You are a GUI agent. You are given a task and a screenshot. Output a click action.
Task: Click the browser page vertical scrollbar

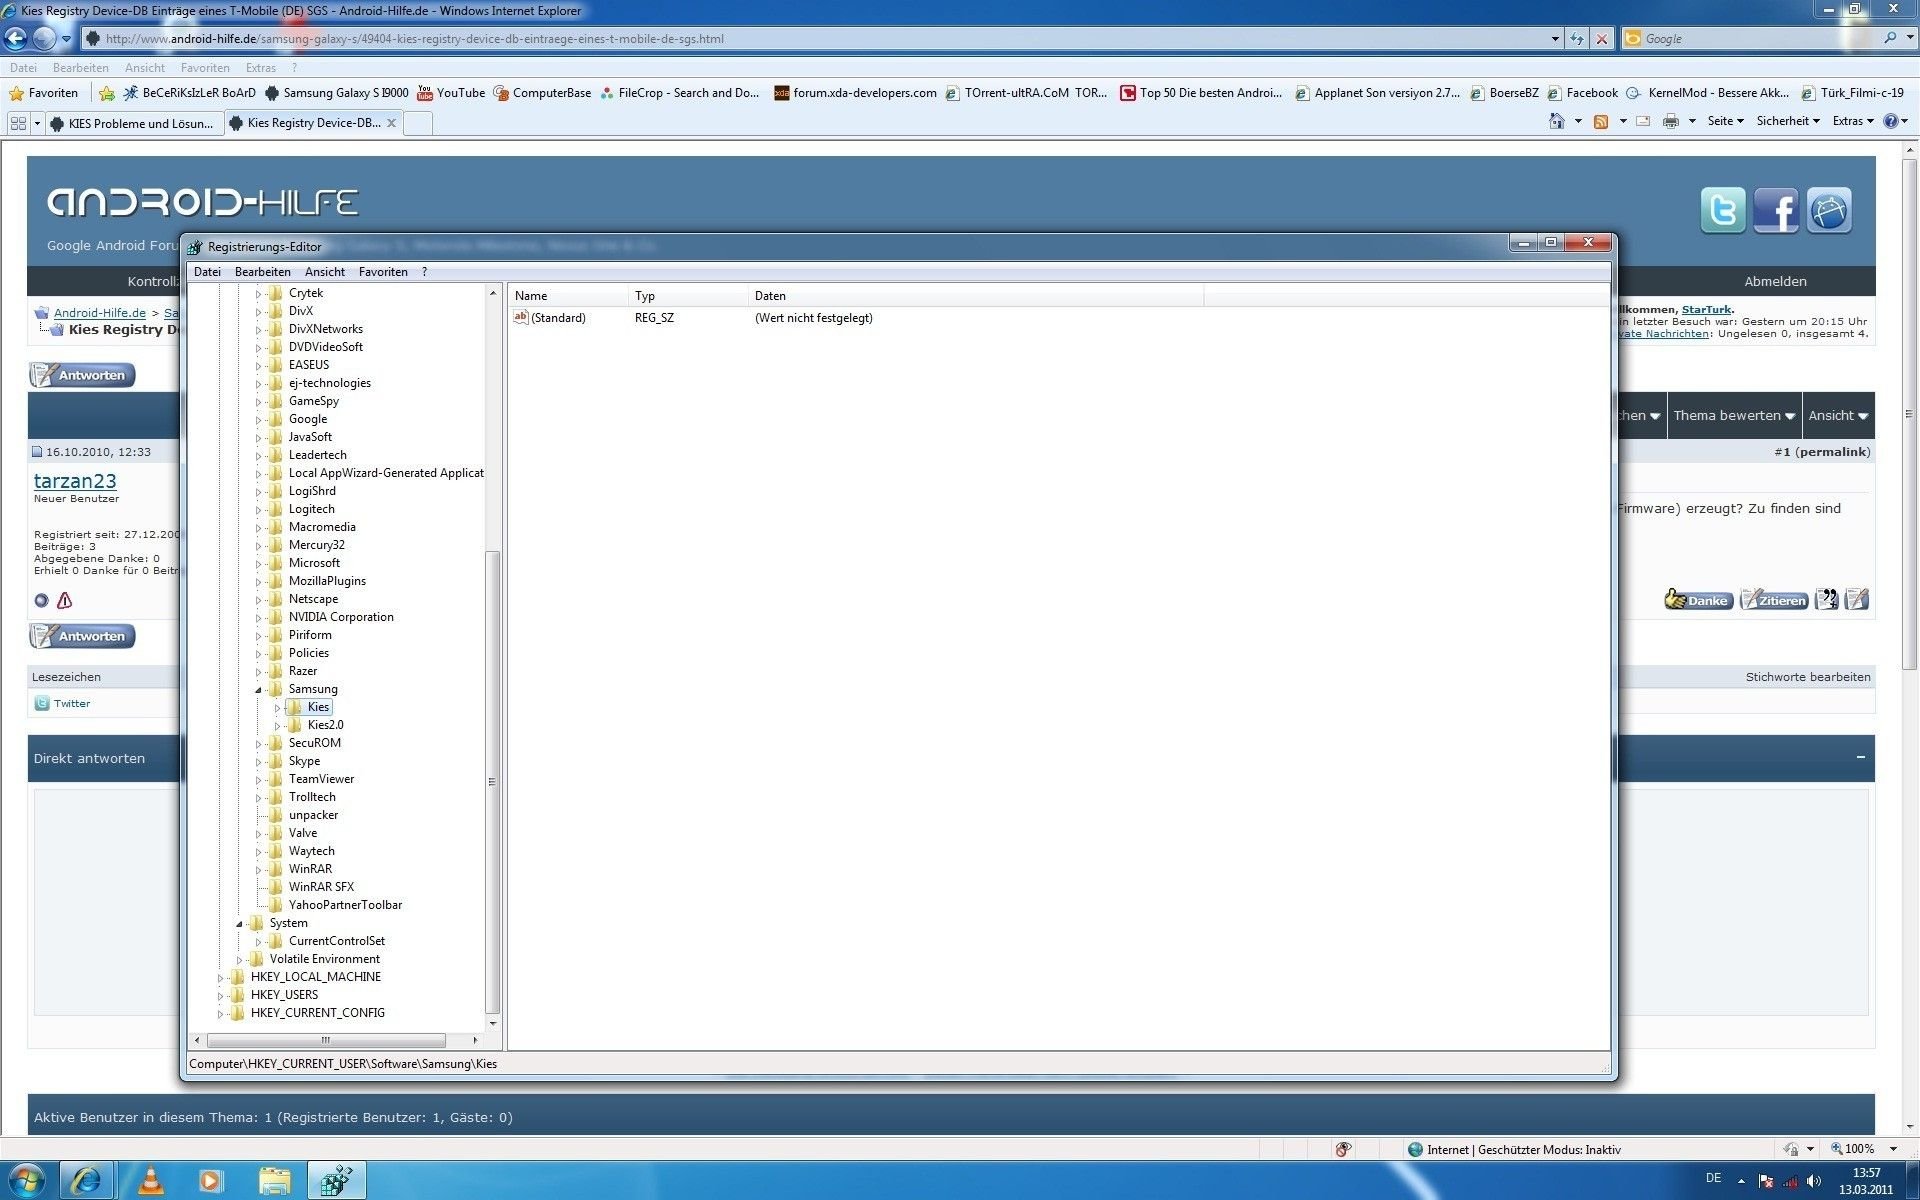(x=1909, y=414)
